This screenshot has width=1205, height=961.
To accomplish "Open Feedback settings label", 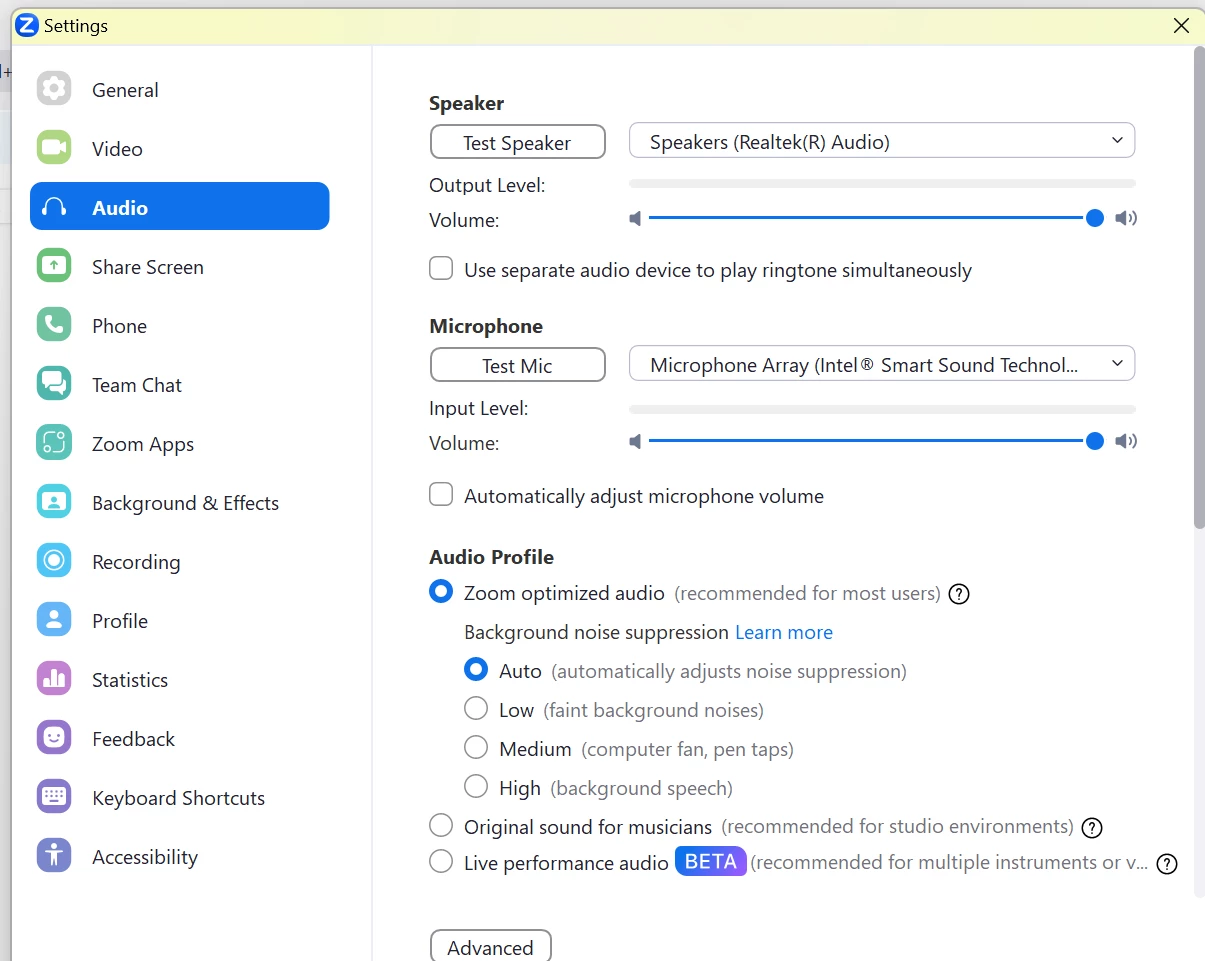I will click(x=133, y=739).
